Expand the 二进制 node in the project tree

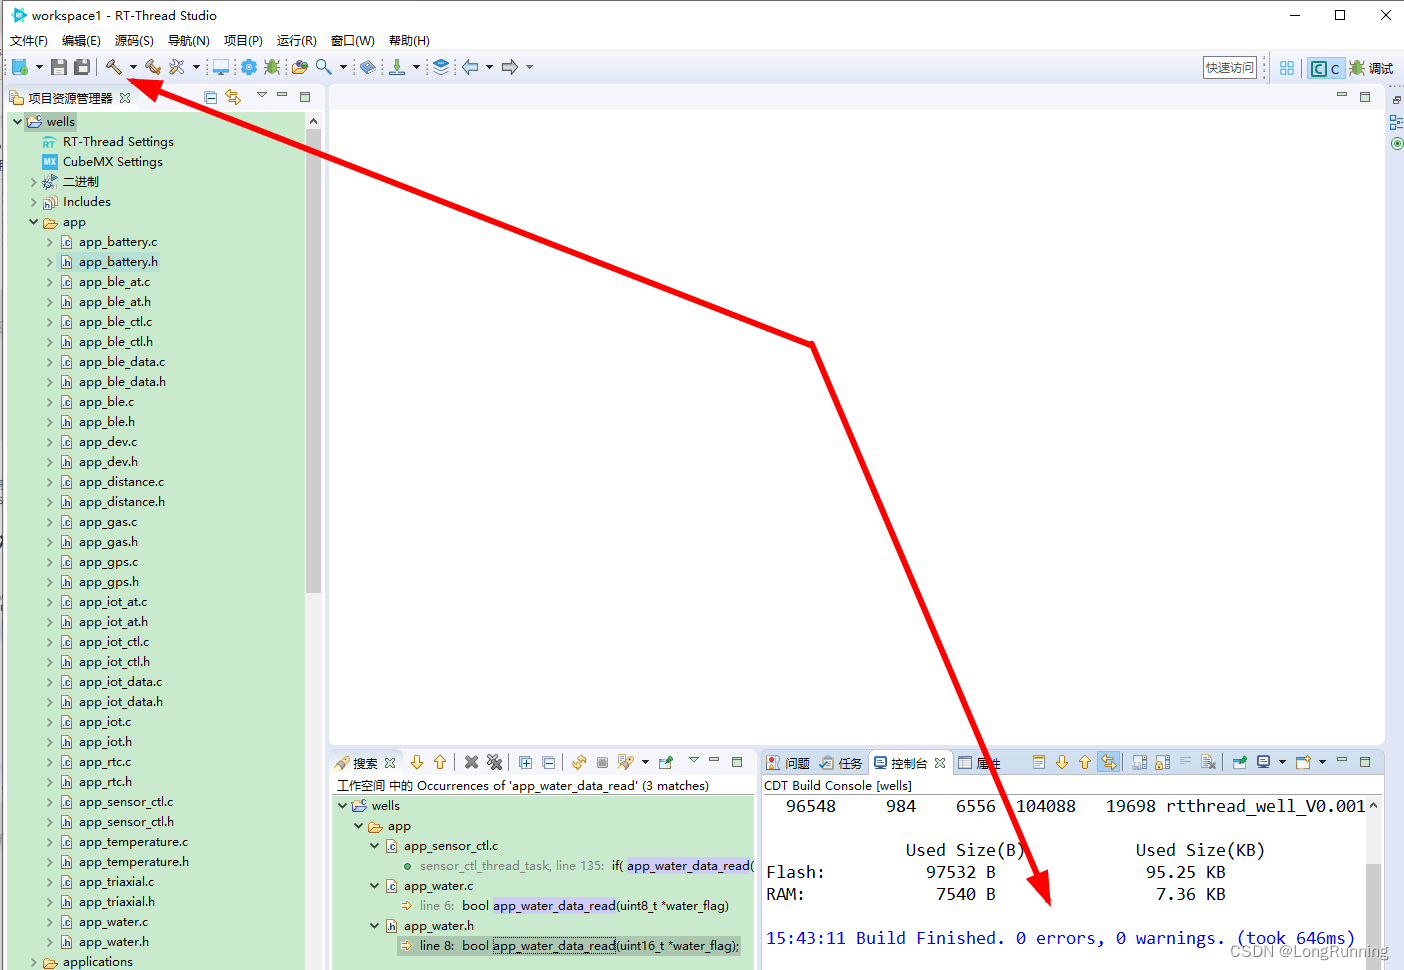click(33, 182)
